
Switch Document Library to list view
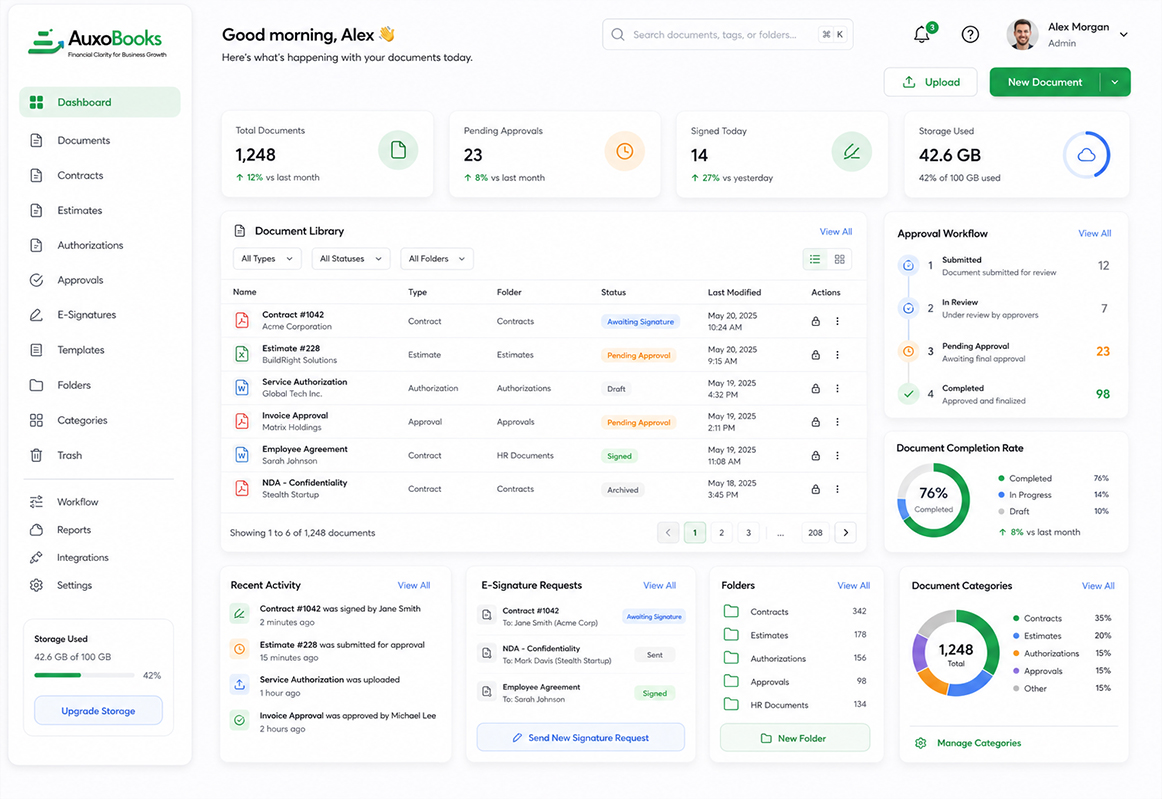[x=815, y=259]
